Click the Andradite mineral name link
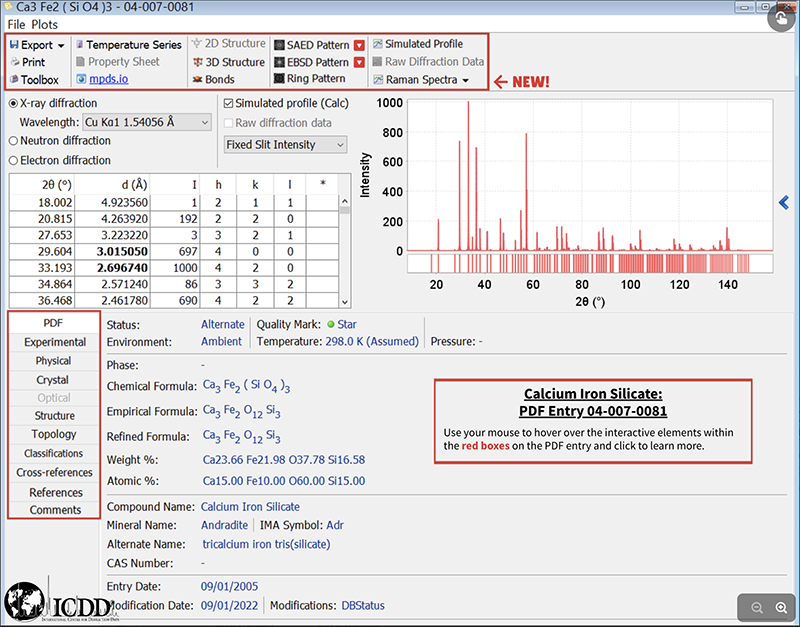Screen dimensions: 800x627 pyautogui.click(x=224, y=525)
